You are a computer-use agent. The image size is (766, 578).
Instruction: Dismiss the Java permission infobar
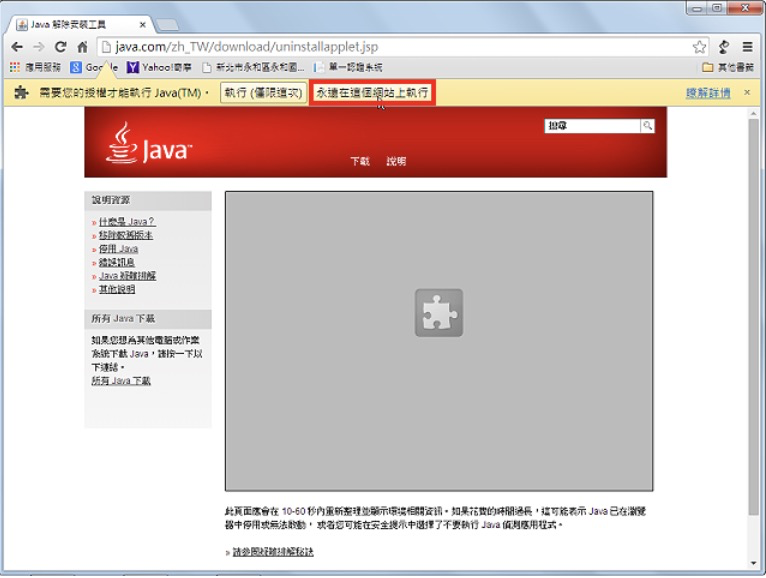point(747,92)
